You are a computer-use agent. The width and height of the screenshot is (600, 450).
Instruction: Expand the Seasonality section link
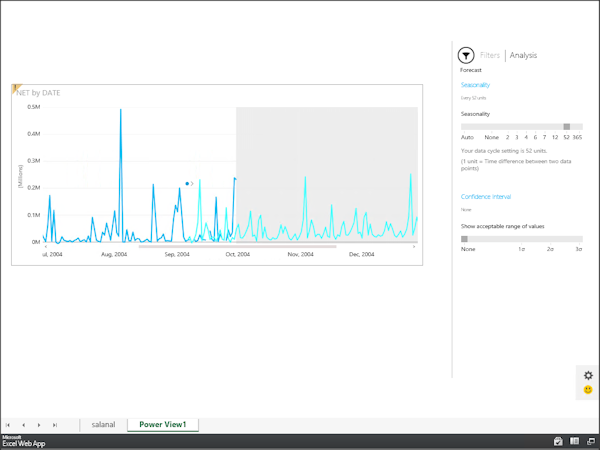pos(475,85)
